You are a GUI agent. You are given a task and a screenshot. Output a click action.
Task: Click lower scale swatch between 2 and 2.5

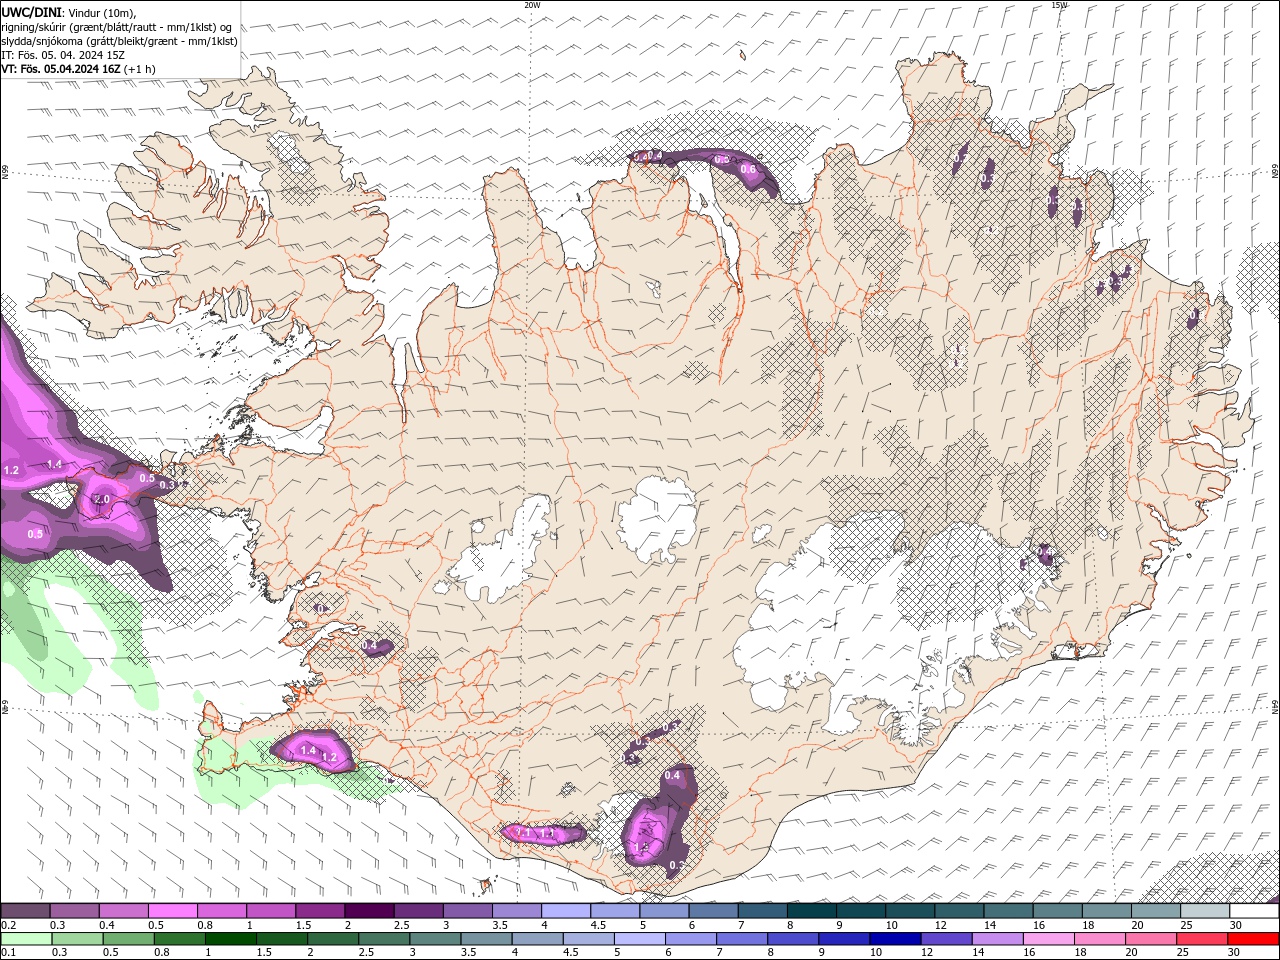(332, 939)
